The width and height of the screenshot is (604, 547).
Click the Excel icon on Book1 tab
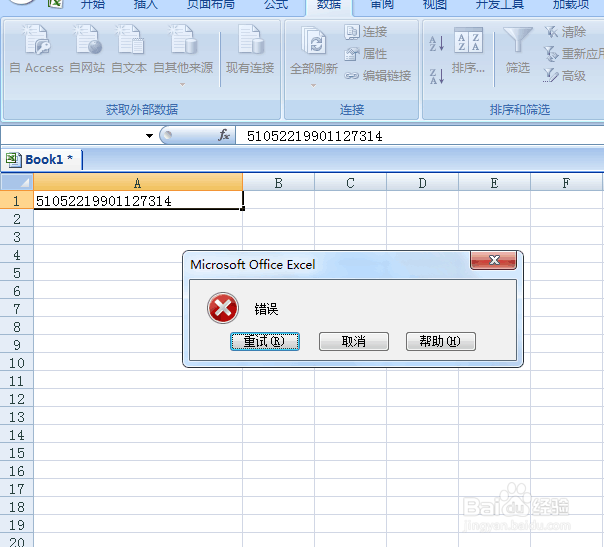click(x=13, y=159)
